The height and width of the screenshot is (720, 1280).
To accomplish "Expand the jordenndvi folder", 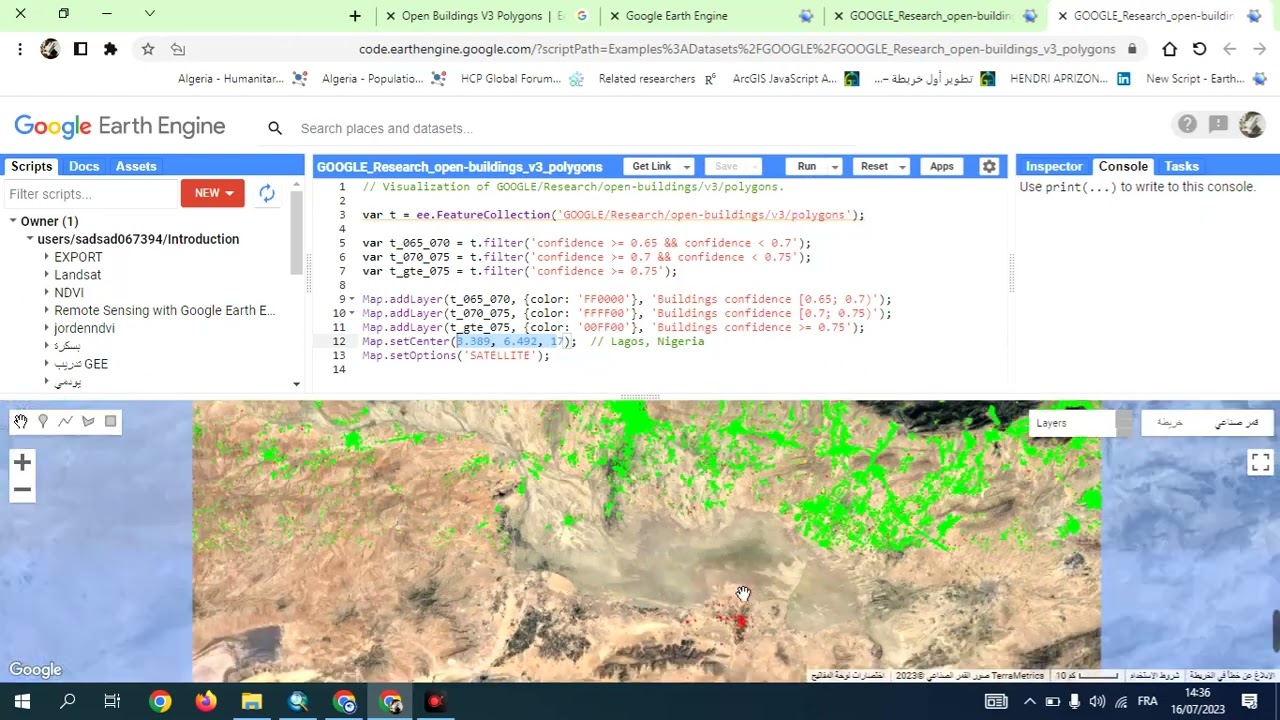I will click(x=46, y=328).
